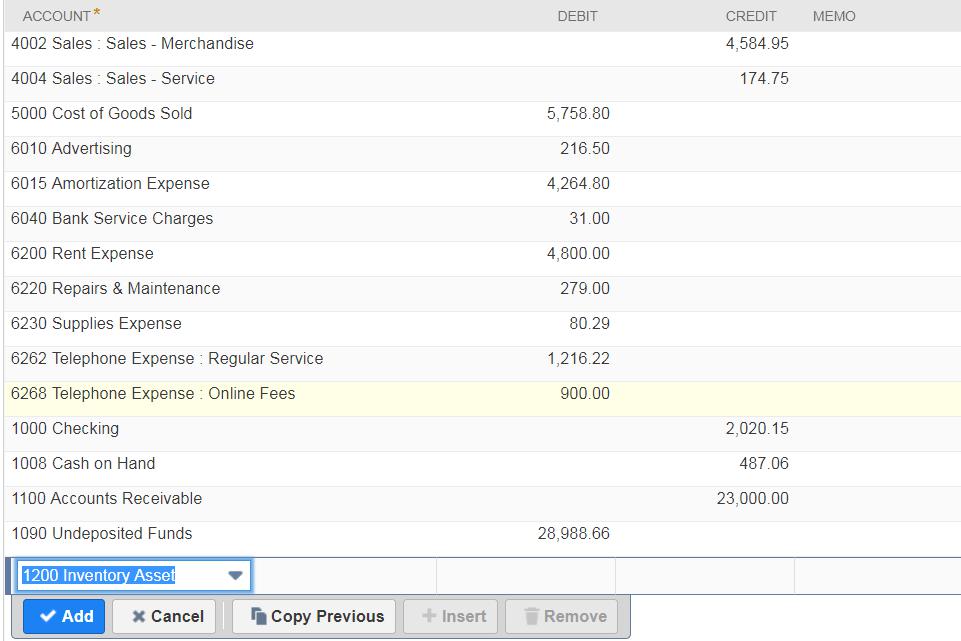The image size is (961, 641).
Task: Click the checkmark icon on the Add button
Action: pos(47,616)
